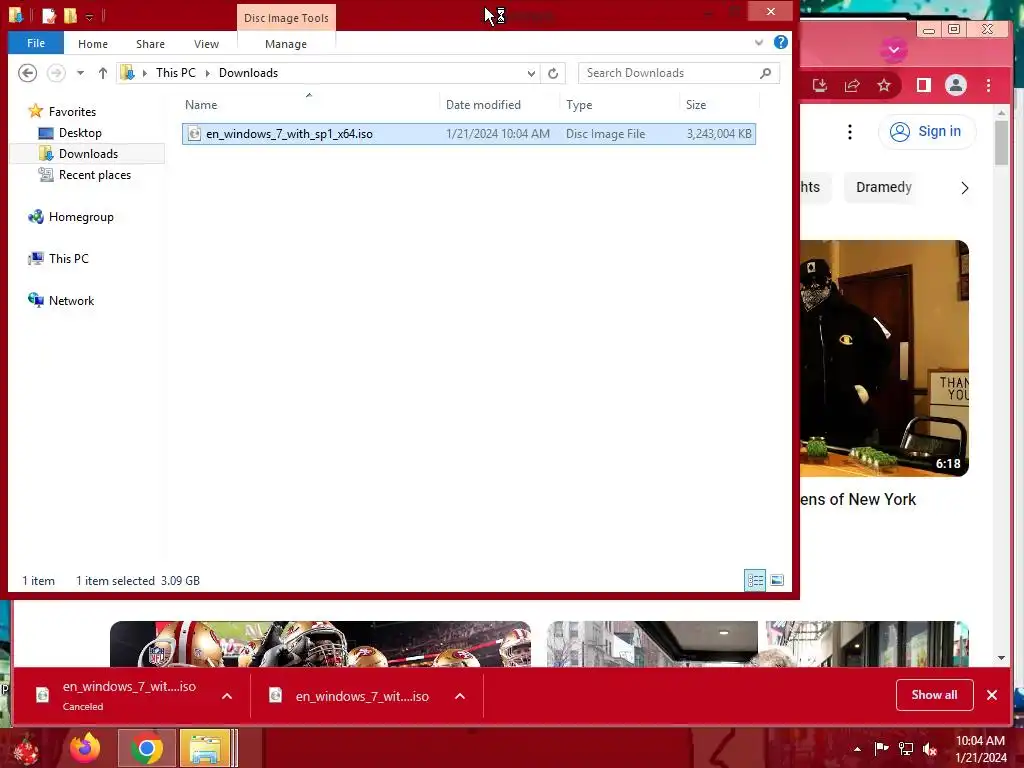Viewport: 1024px width, 768px height.
Task: Open Firefox from the taskbar
Action: click(86, 748)
